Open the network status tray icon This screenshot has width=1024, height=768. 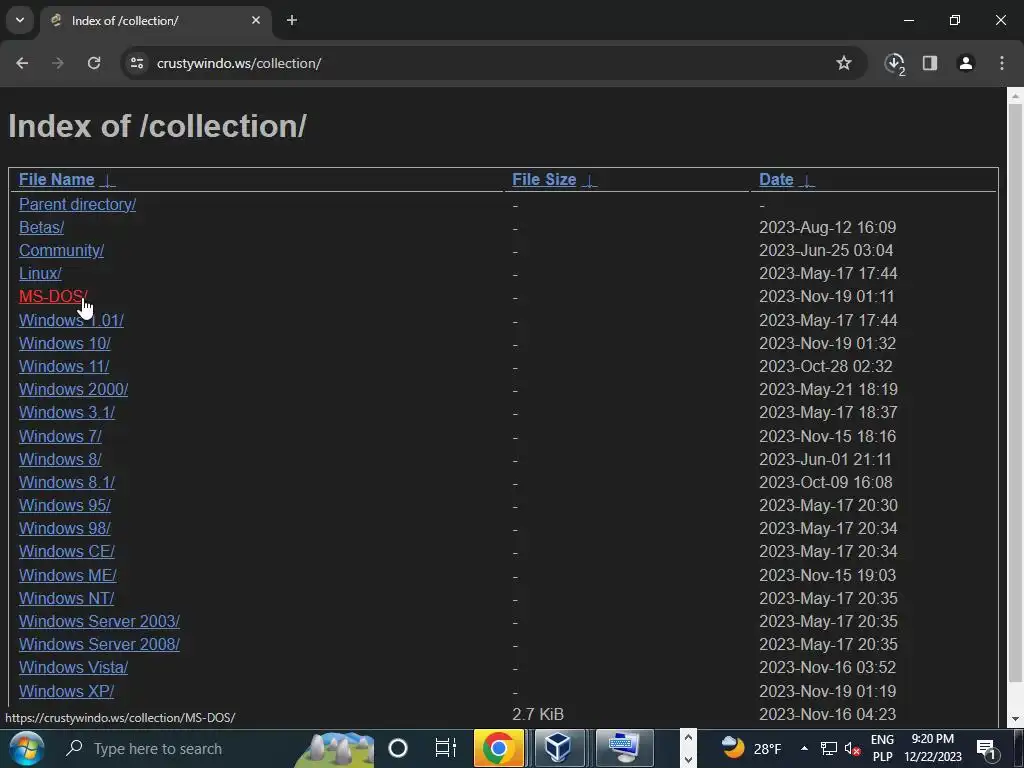point(829,748)
